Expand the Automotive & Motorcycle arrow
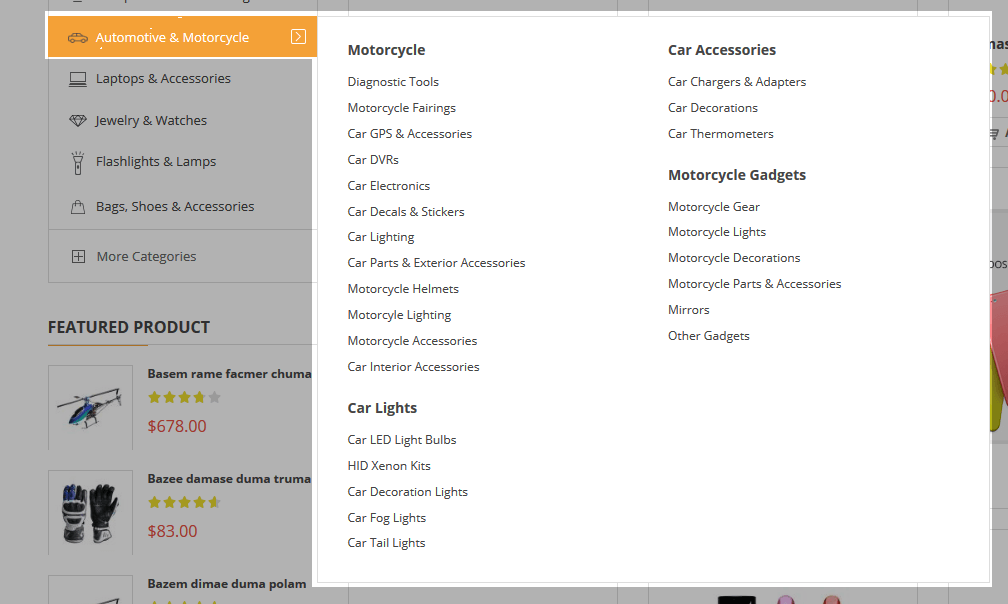Viewport: 1008px width, 604px height. pos(298,37)
